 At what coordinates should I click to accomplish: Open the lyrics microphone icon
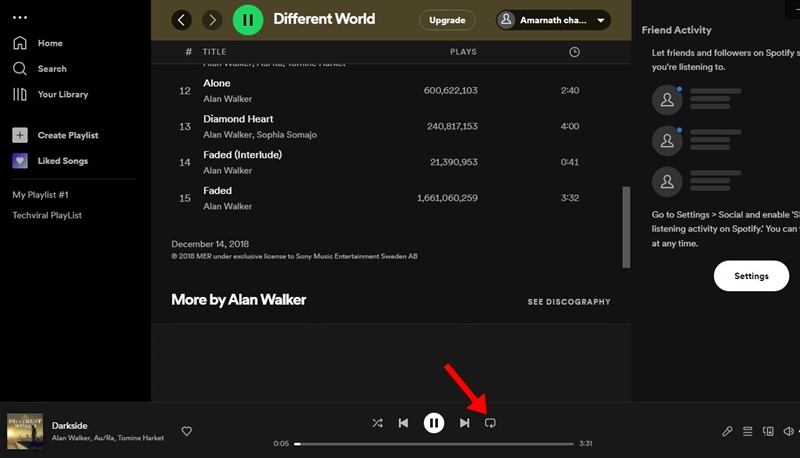727,431
